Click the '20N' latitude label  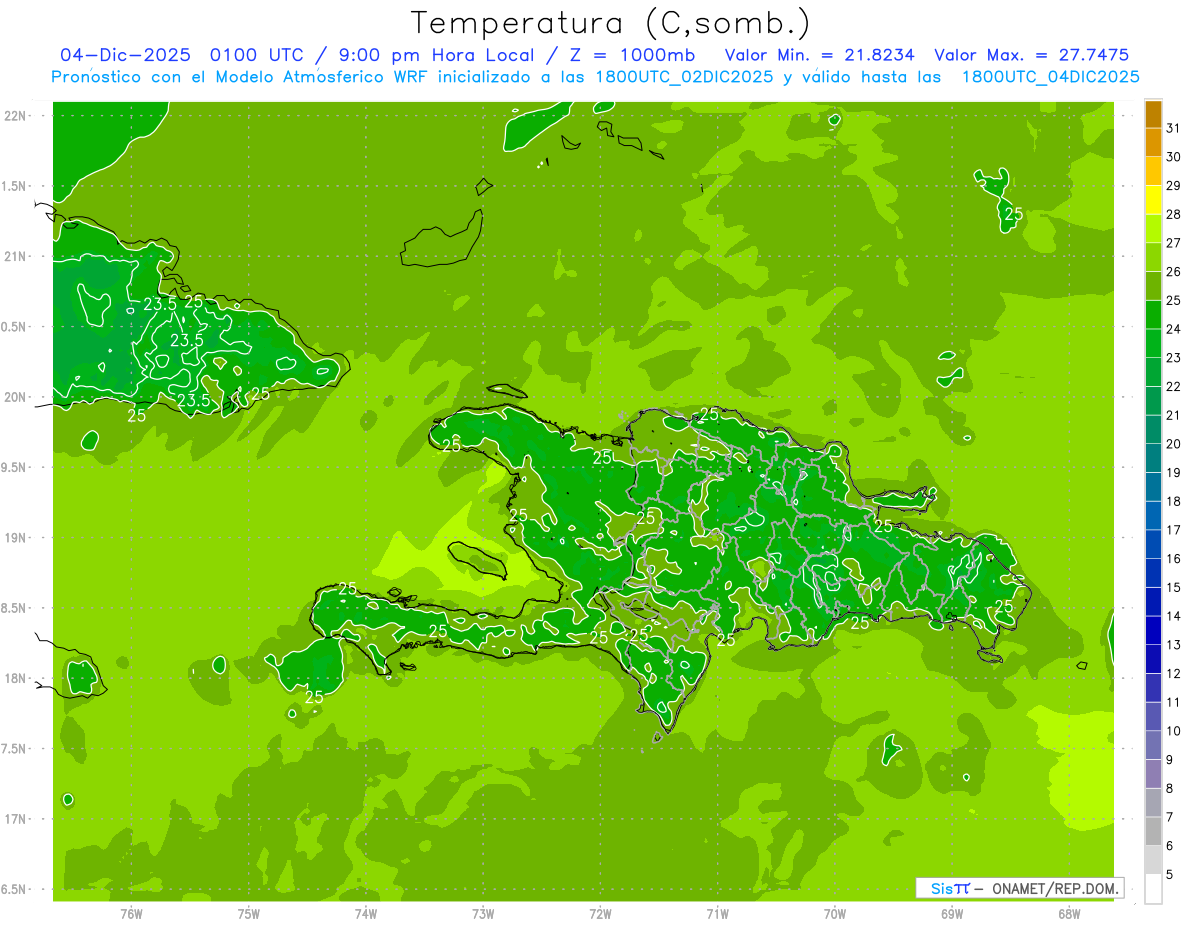tap(16, 397)
